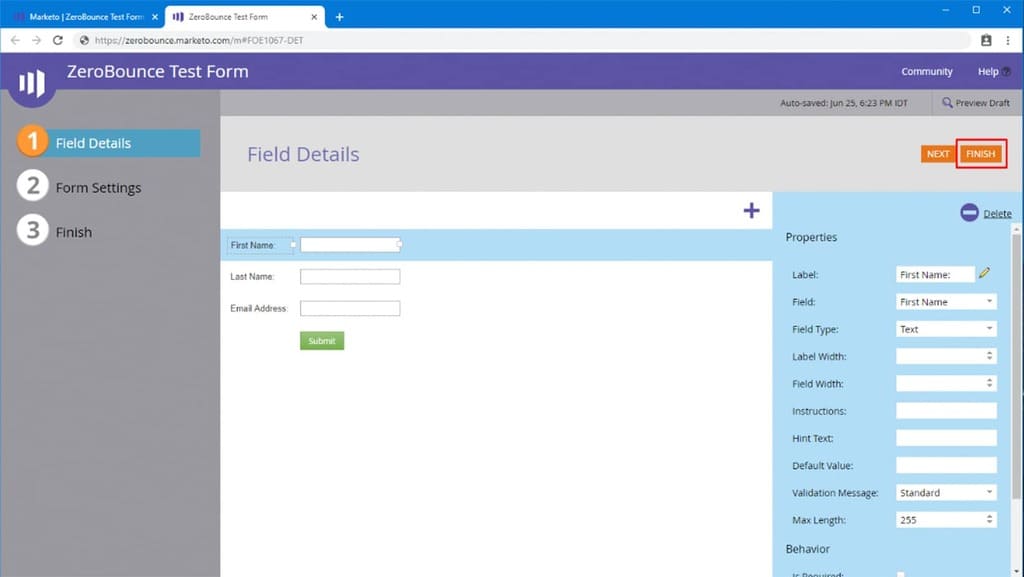Select the Last Name form field input
The height and width of the screenshot is (577, 1024).
(x=350, y=277)
